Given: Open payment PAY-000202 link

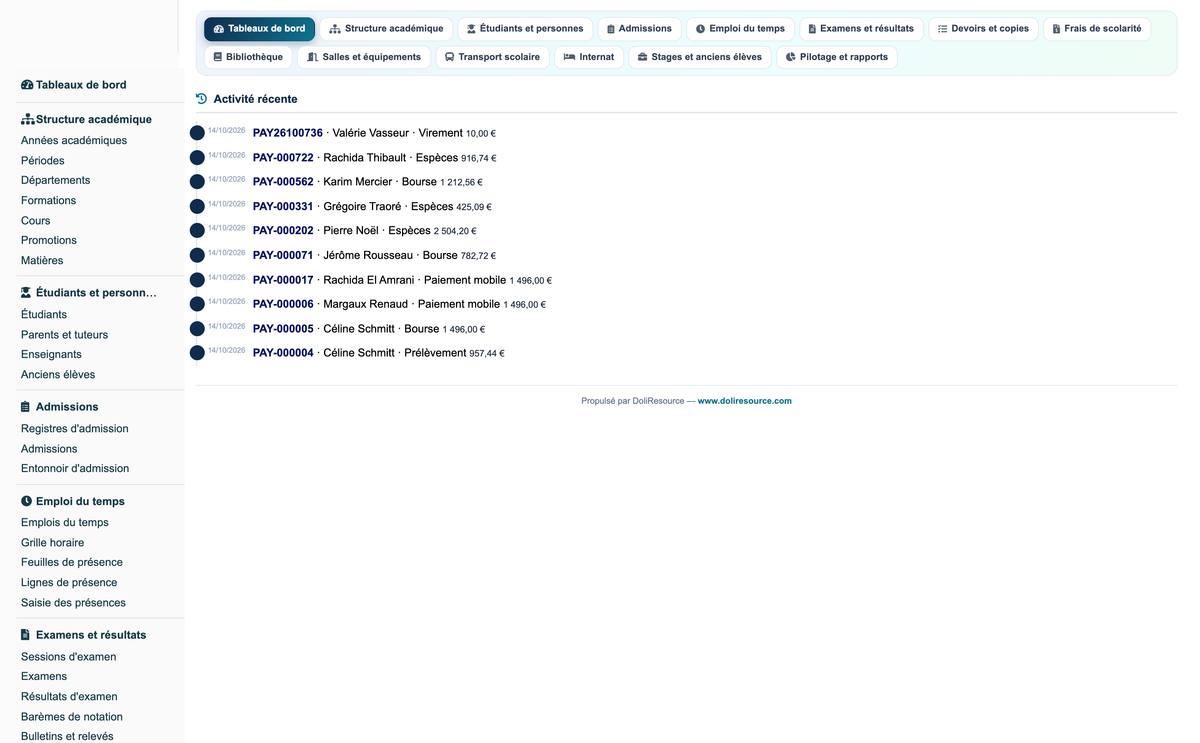Looking at the screenshot, I should (x=283, y=231).
